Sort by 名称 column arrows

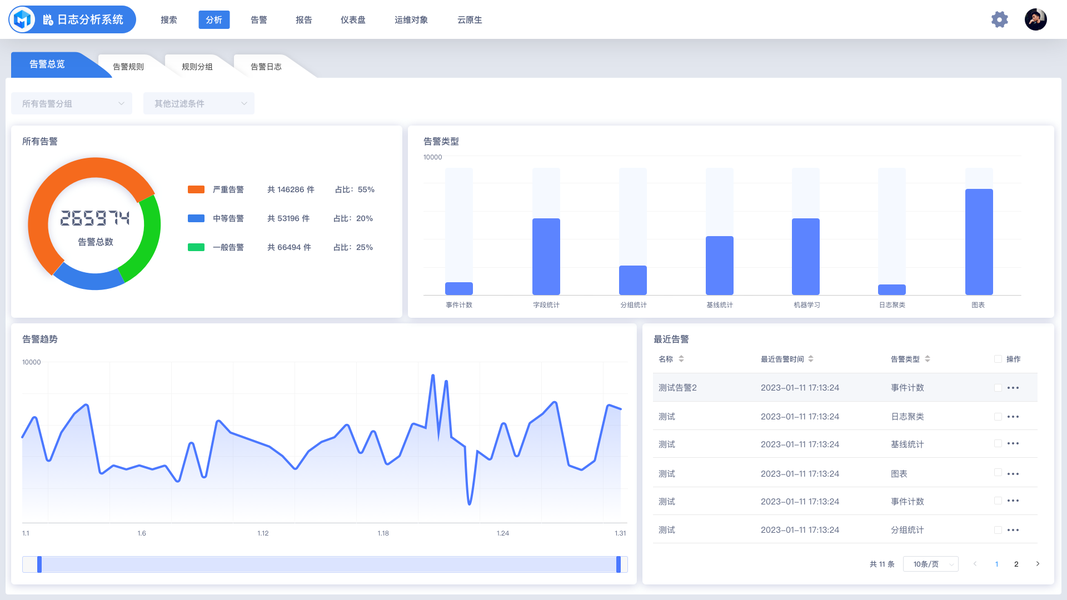pos(681,359)
